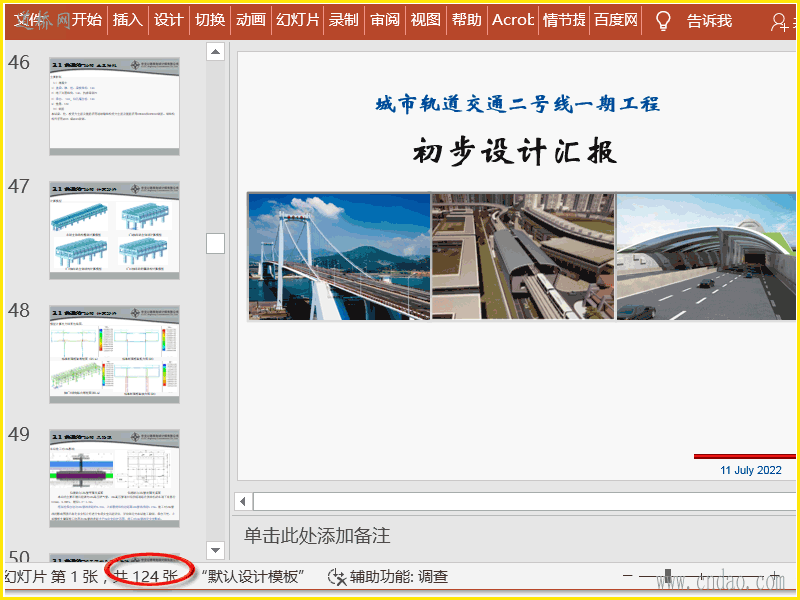Click the notes area 单击此处添加备注
Viewport: 800px width, 600px height.
coord(317,536)
